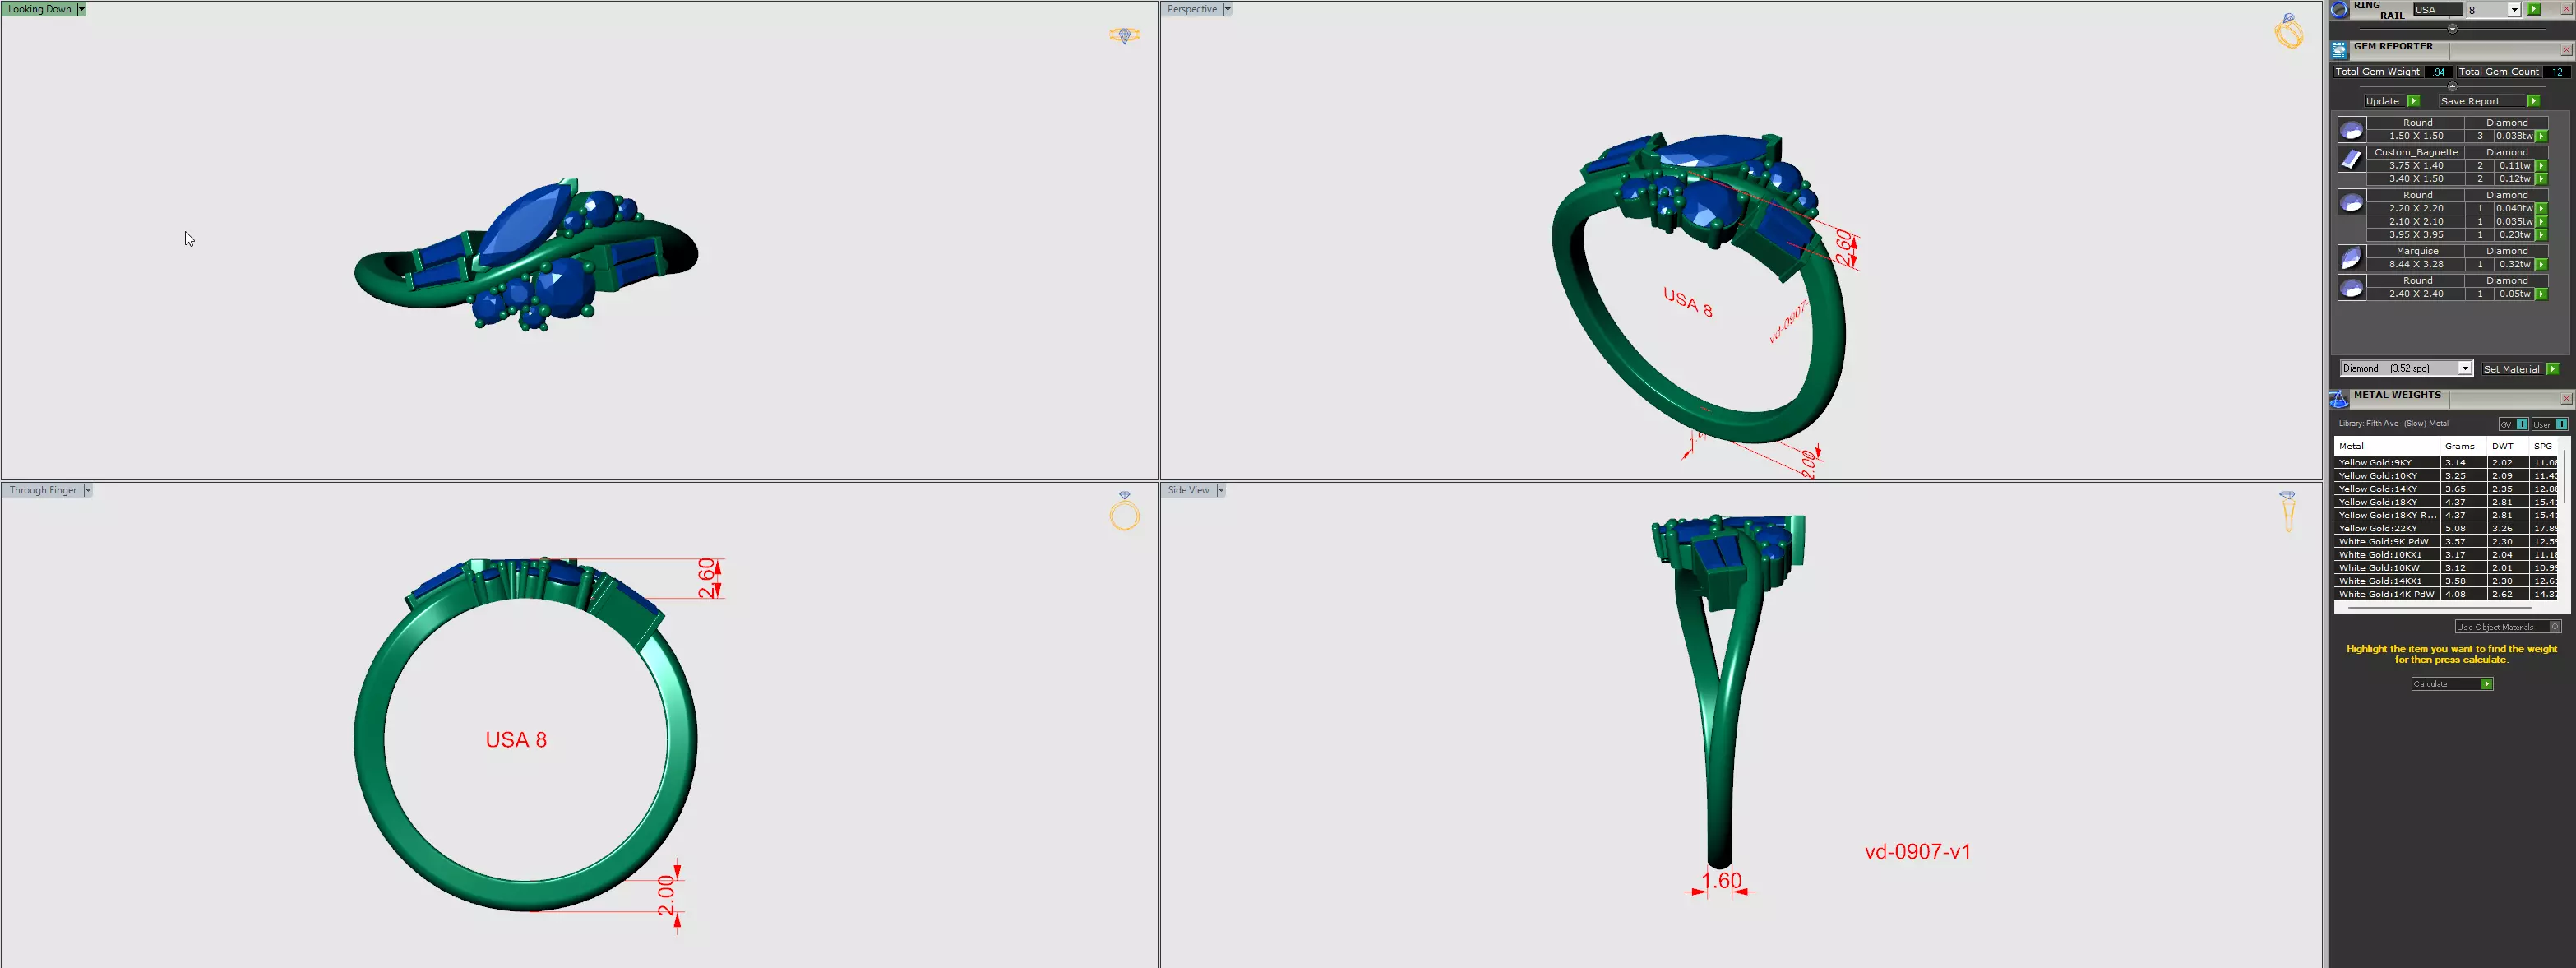Click the ring icon in Through Finger viewport
This screenshot has height=968, width=2576.
tap(1124, 511)
